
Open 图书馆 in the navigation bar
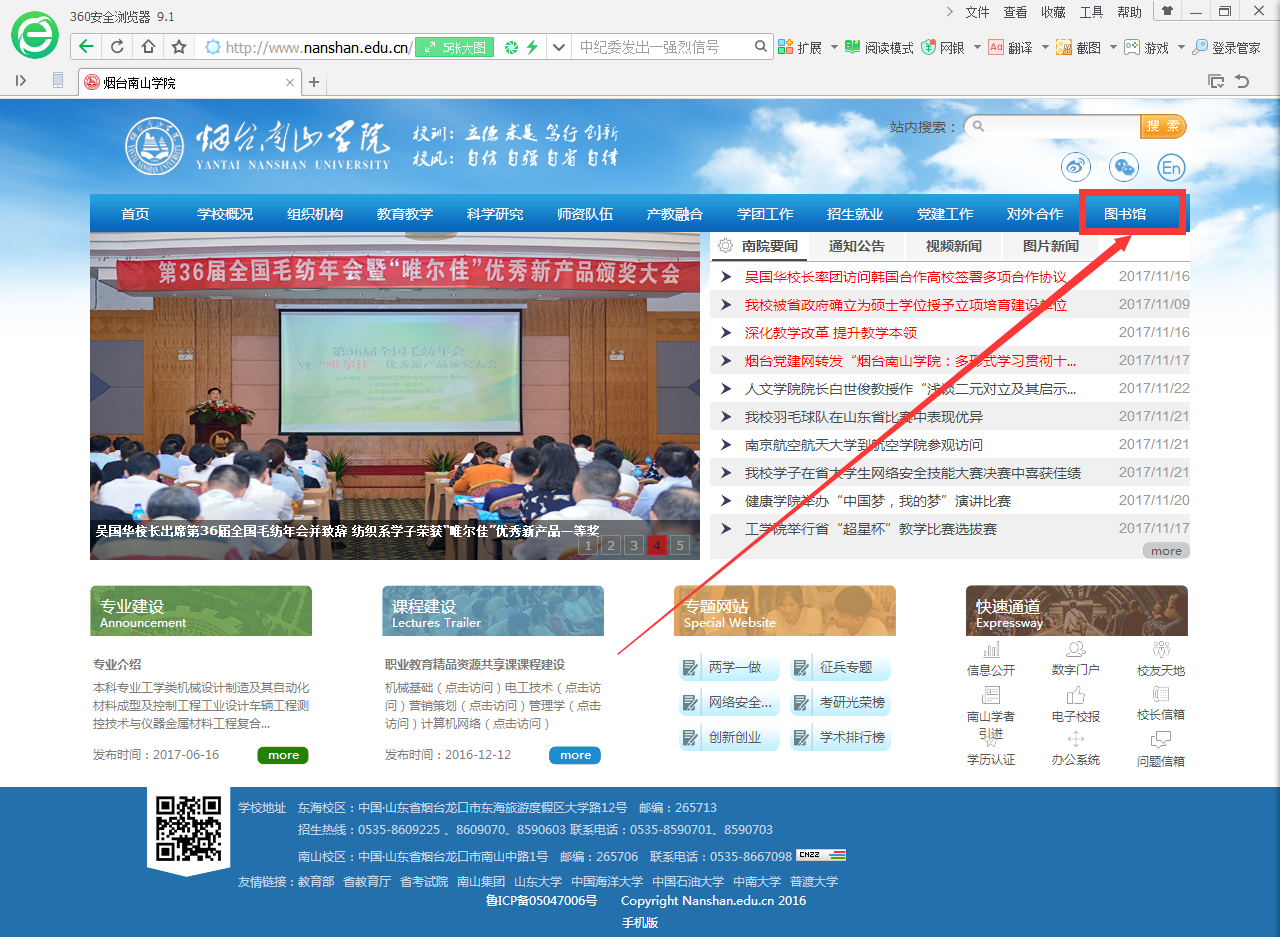coord(1125,214)
